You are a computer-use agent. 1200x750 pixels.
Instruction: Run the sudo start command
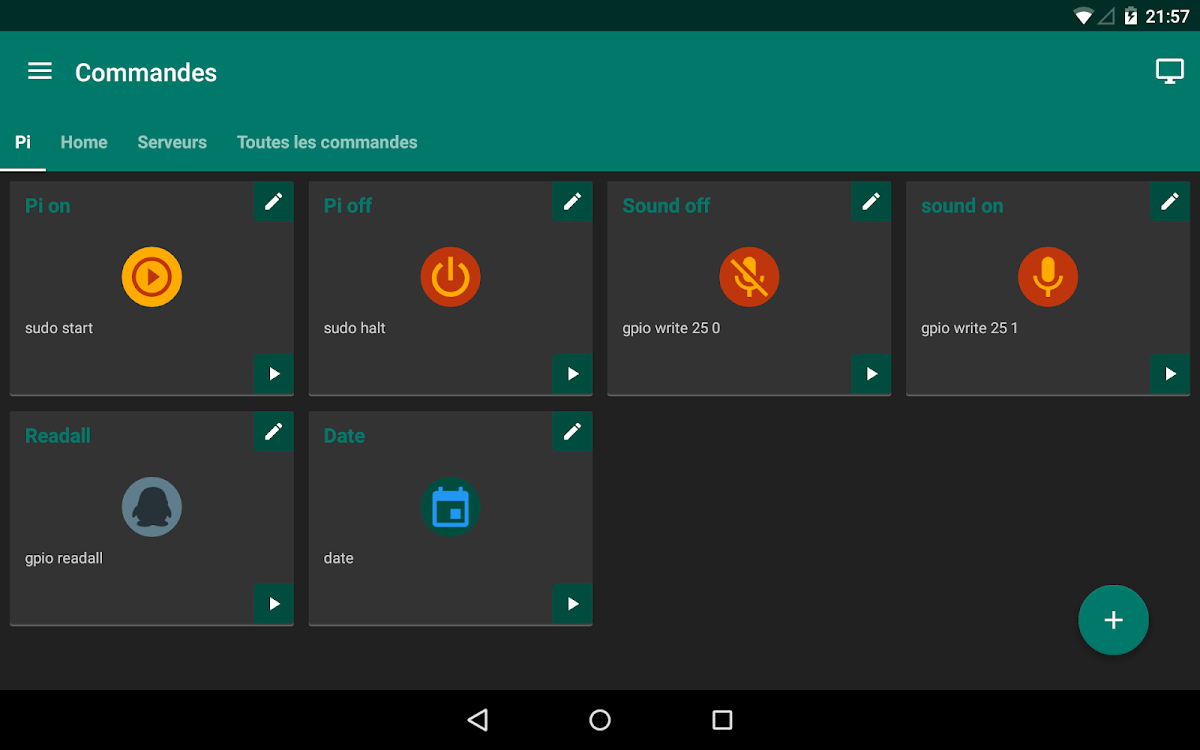click(273, 374)
